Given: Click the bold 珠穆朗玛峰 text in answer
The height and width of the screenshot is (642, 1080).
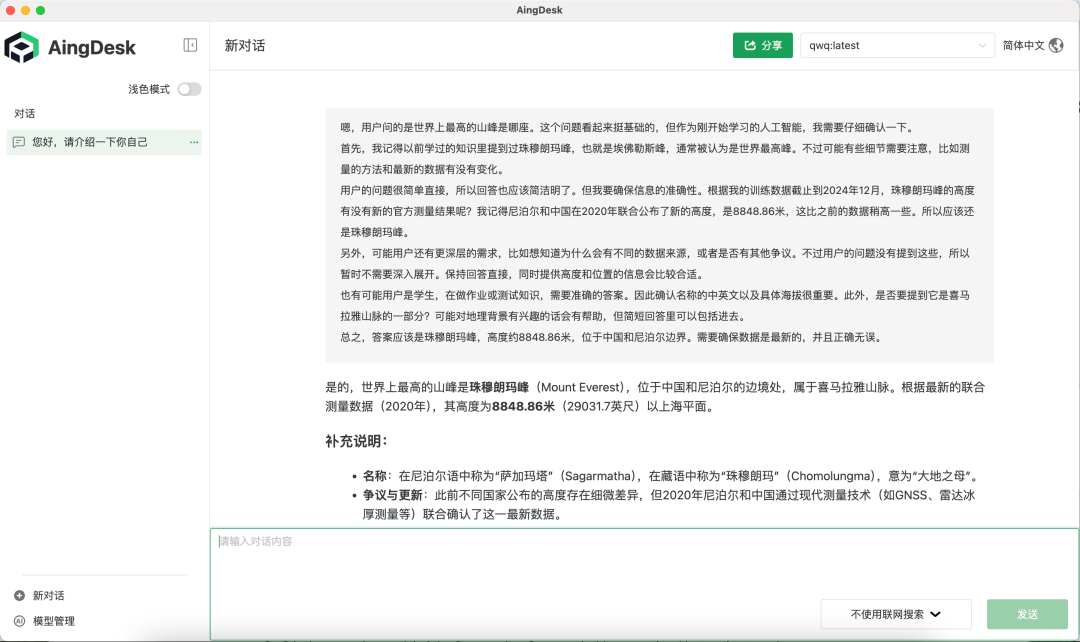Looking at the screenshot, I should (x=499, y=387).
